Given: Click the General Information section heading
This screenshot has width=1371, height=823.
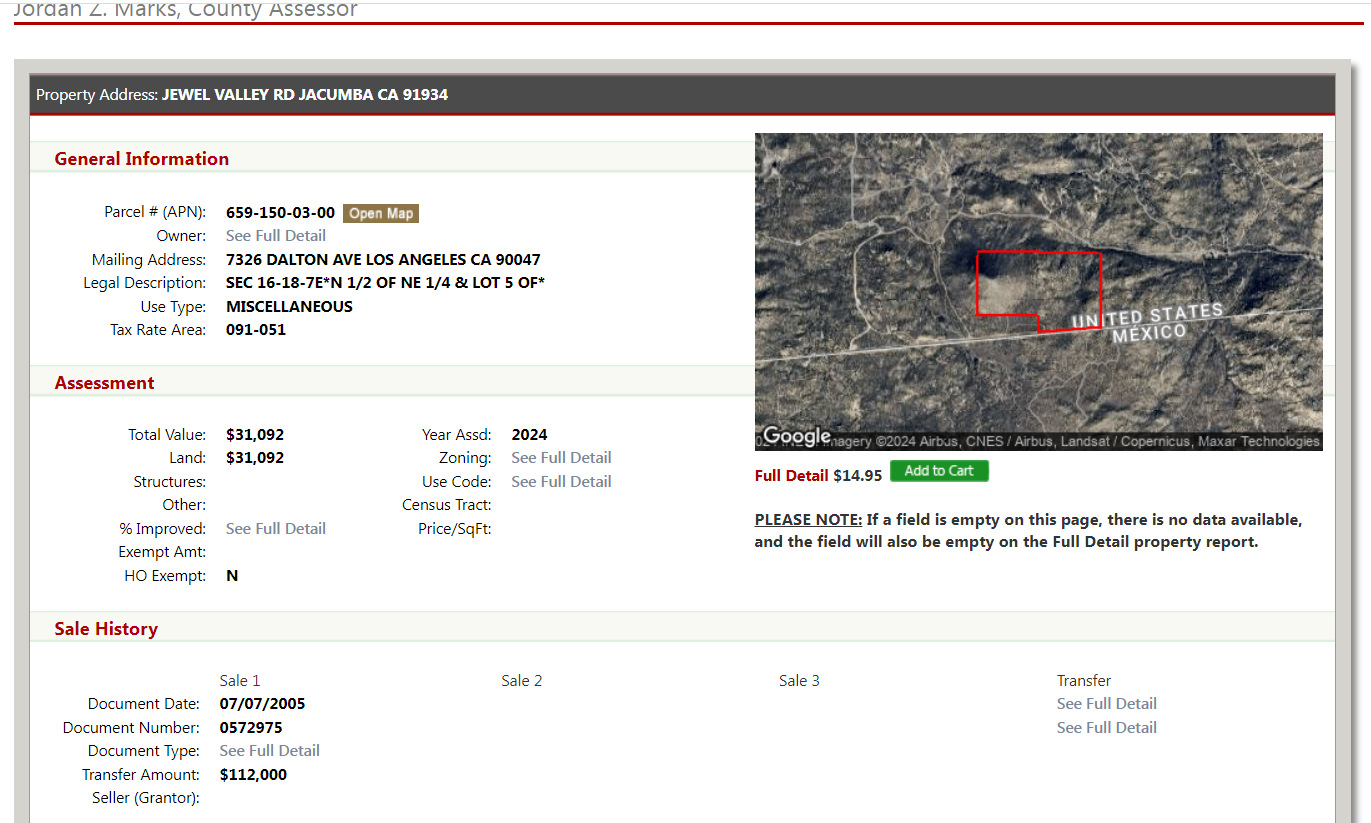Looking at the screenshot, I should click(141, 159).
